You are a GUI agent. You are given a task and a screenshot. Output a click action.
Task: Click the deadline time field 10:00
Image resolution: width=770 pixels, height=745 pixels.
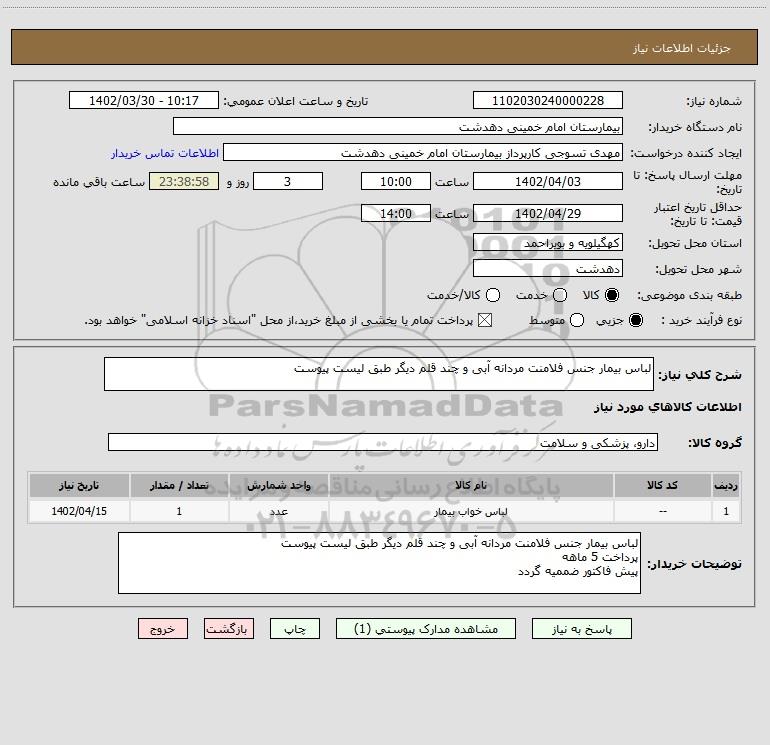(396, 181)
